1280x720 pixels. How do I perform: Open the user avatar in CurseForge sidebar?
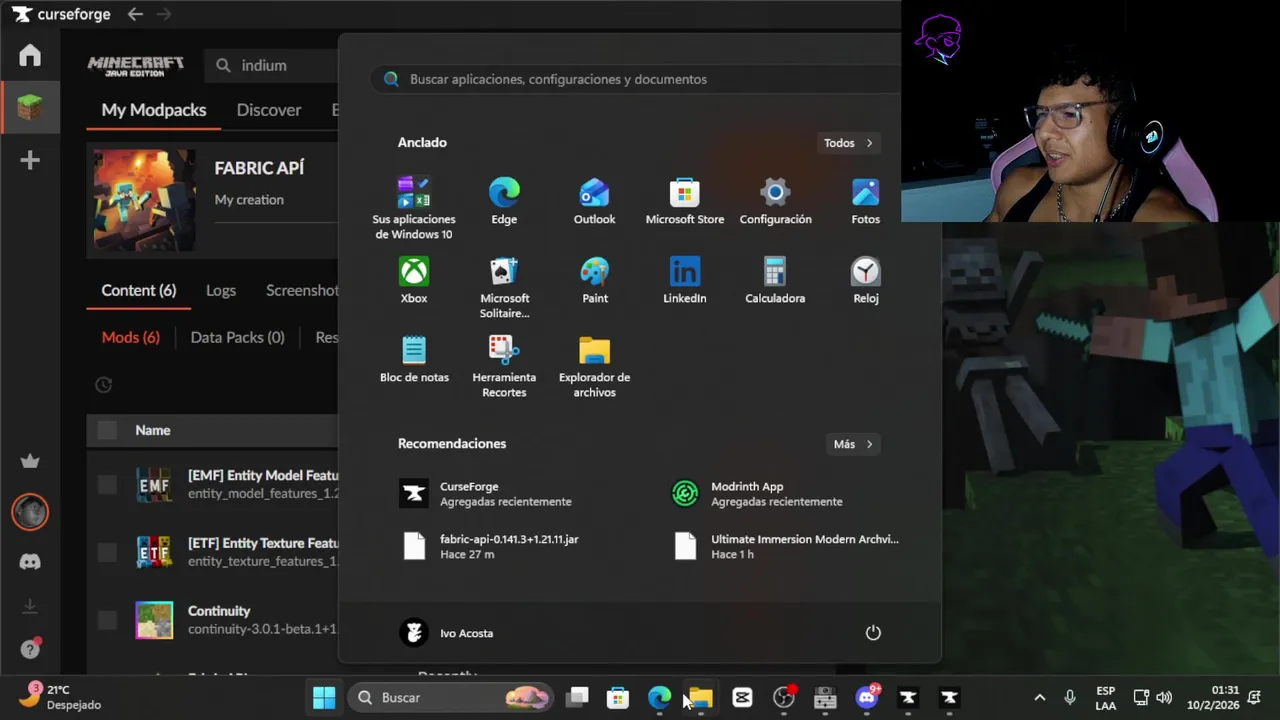coord(30,512)
